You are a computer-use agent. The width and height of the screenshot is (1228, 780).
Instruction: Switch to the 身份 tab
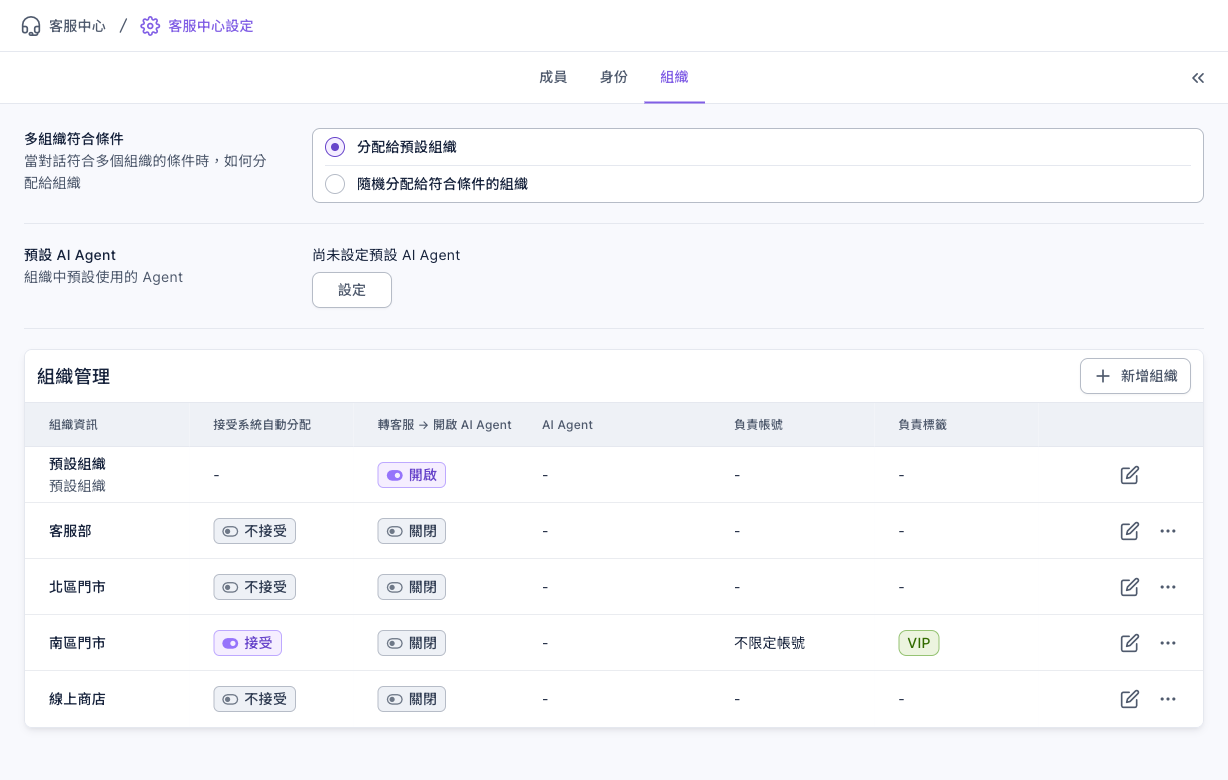tap(614, 77)
